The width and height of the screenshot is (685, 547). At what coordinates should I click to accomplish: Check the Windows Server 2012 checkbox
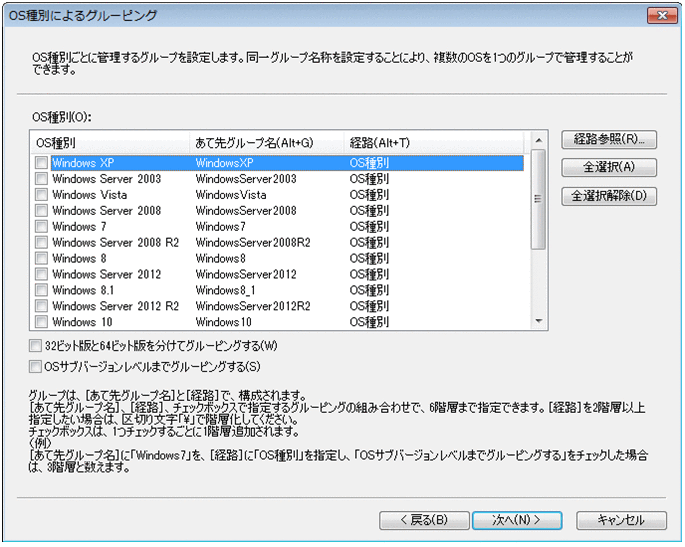(42, 274)
